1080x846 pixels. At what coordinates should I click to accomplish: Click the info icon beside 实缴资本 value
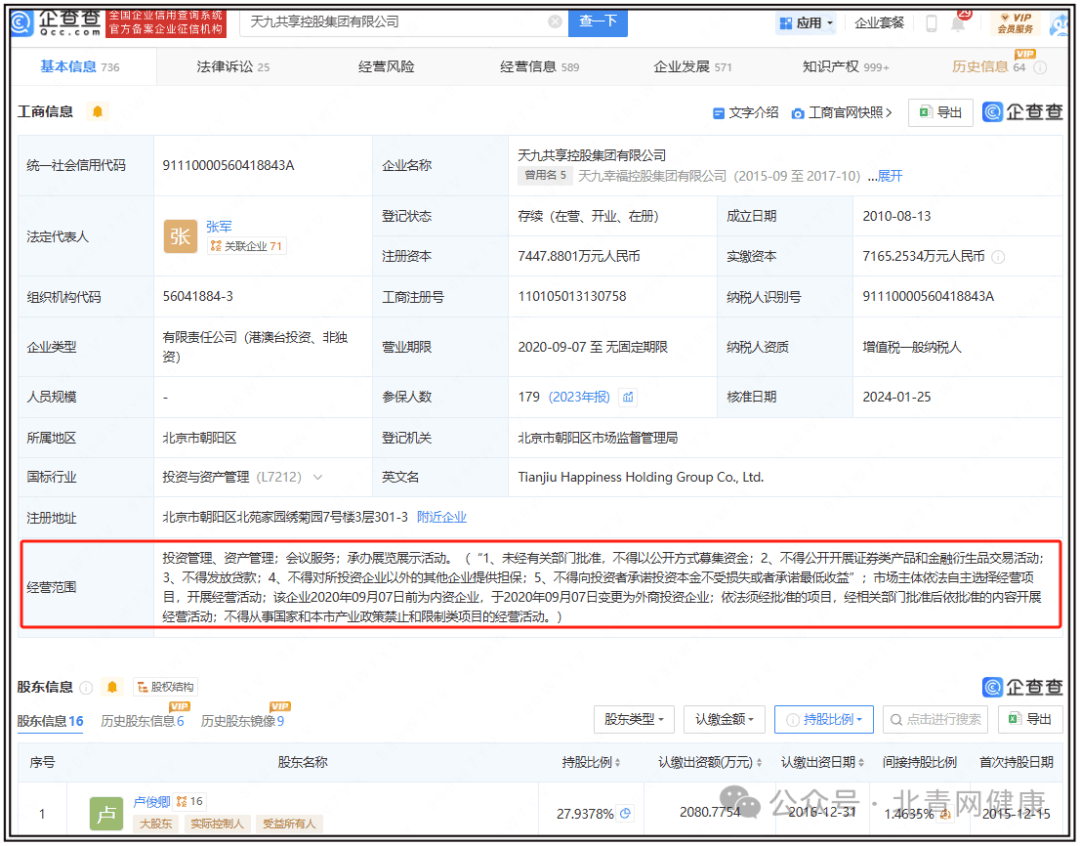(x=998, y=257)
